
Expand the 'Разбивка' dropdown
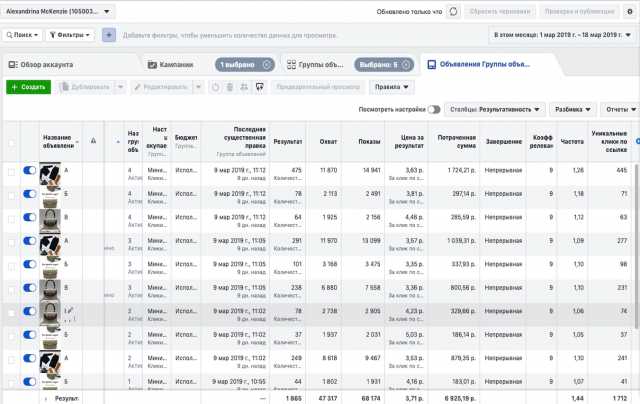coord(573,108)
